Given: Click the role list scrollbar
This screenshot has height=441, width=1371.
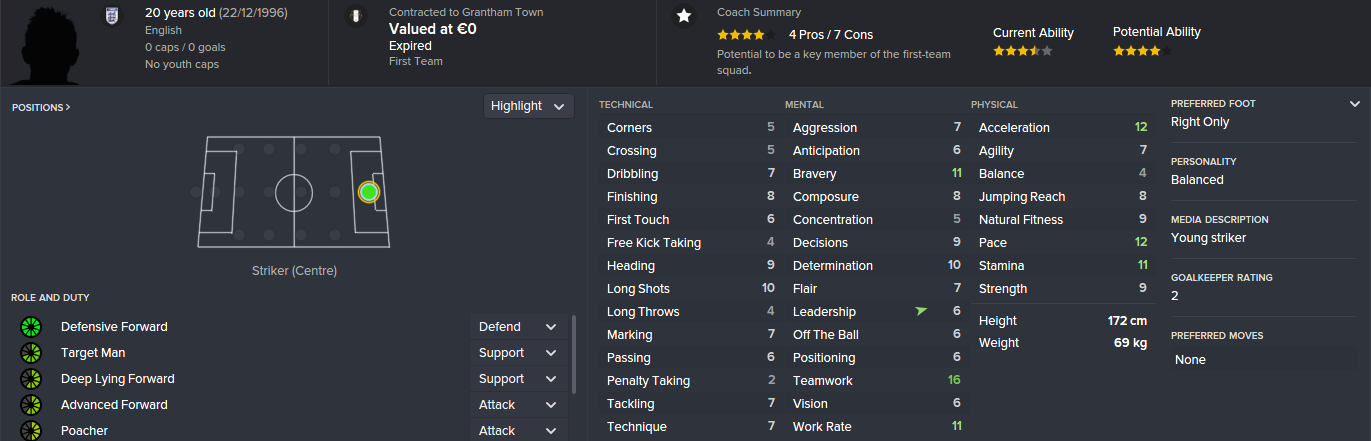Looking at the screenshot, I should [x=573, y=355].
